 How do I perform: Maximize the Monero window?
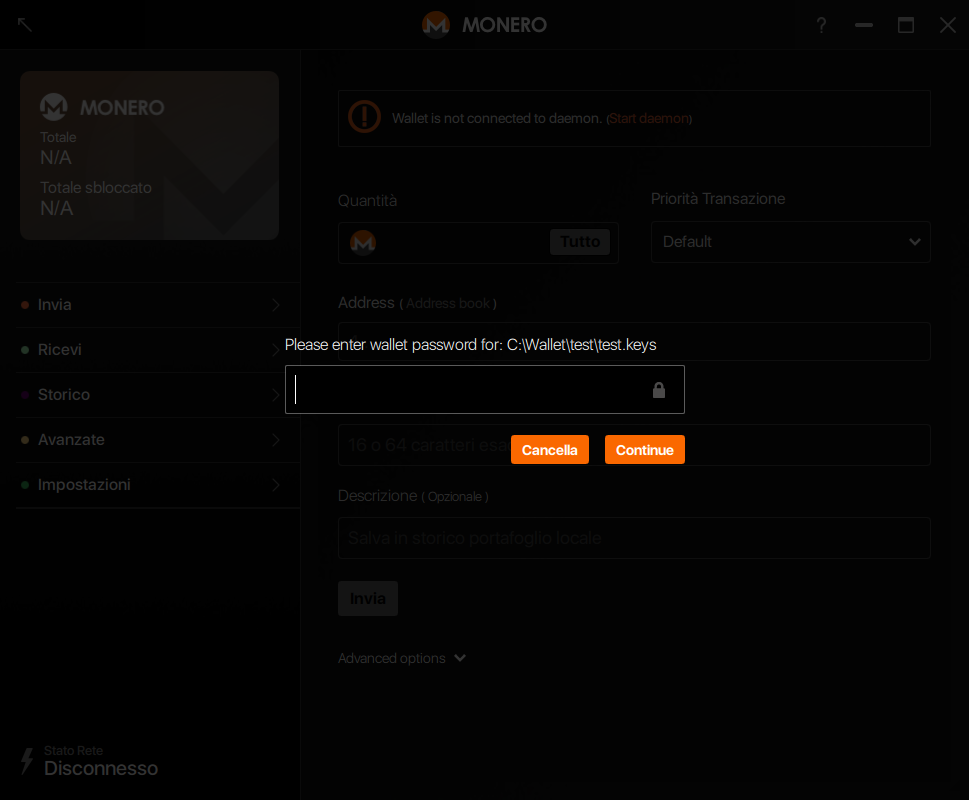(x=905, y=25)
